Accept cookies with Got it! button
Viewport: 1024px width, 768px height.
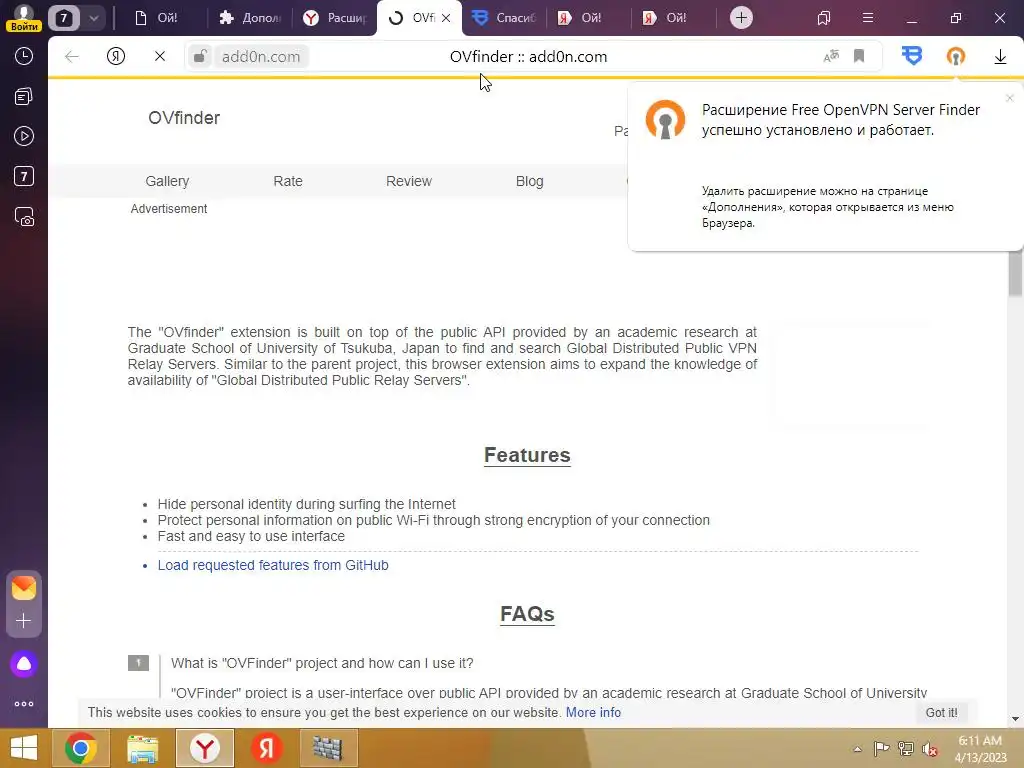click(x=942, y=712)
